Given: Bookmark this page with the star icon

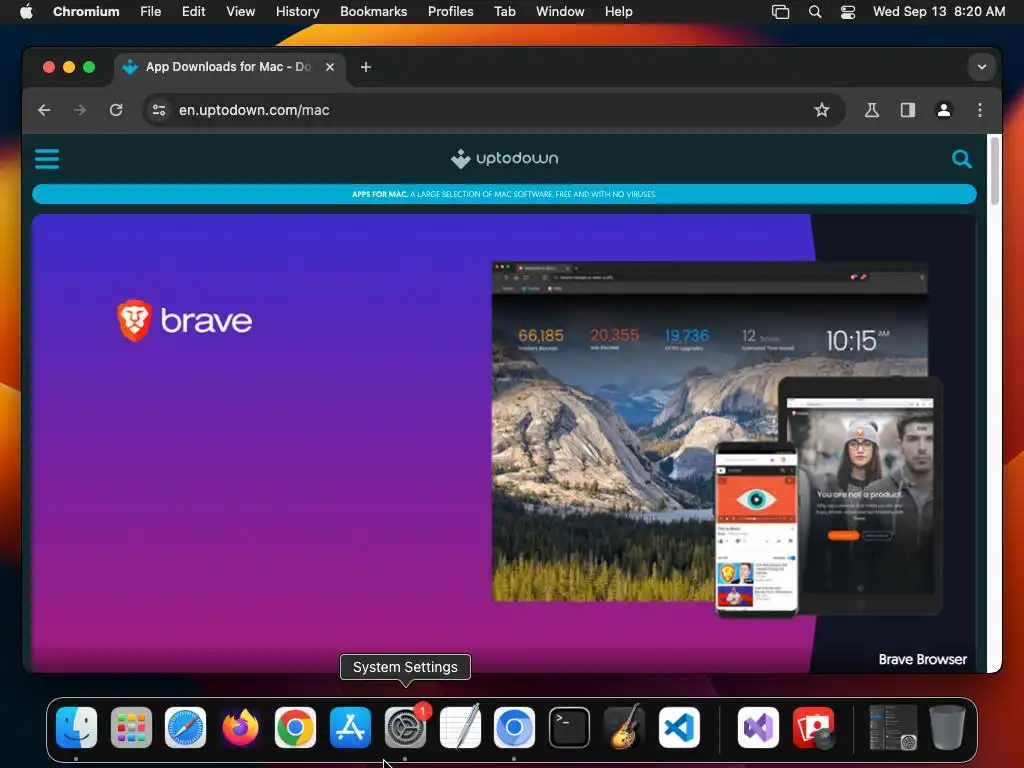Looking at the screenshot, I should point(822,110).
